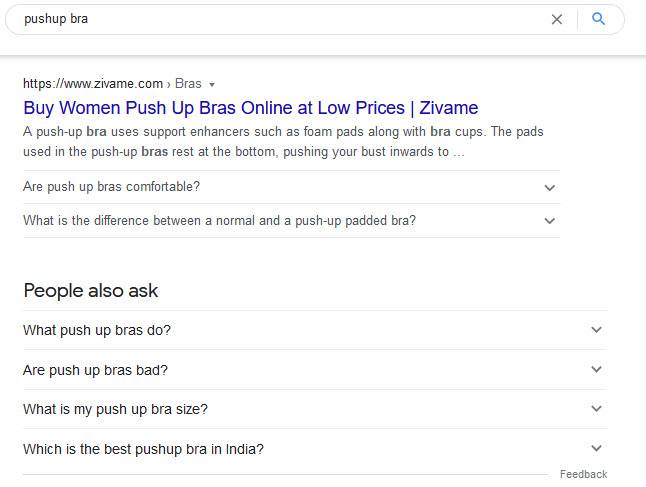This screenshot has height=487, width=646.
Task: Expand chevron for 'What is my push up bra size?'
Action: click(x=596, y=409)
